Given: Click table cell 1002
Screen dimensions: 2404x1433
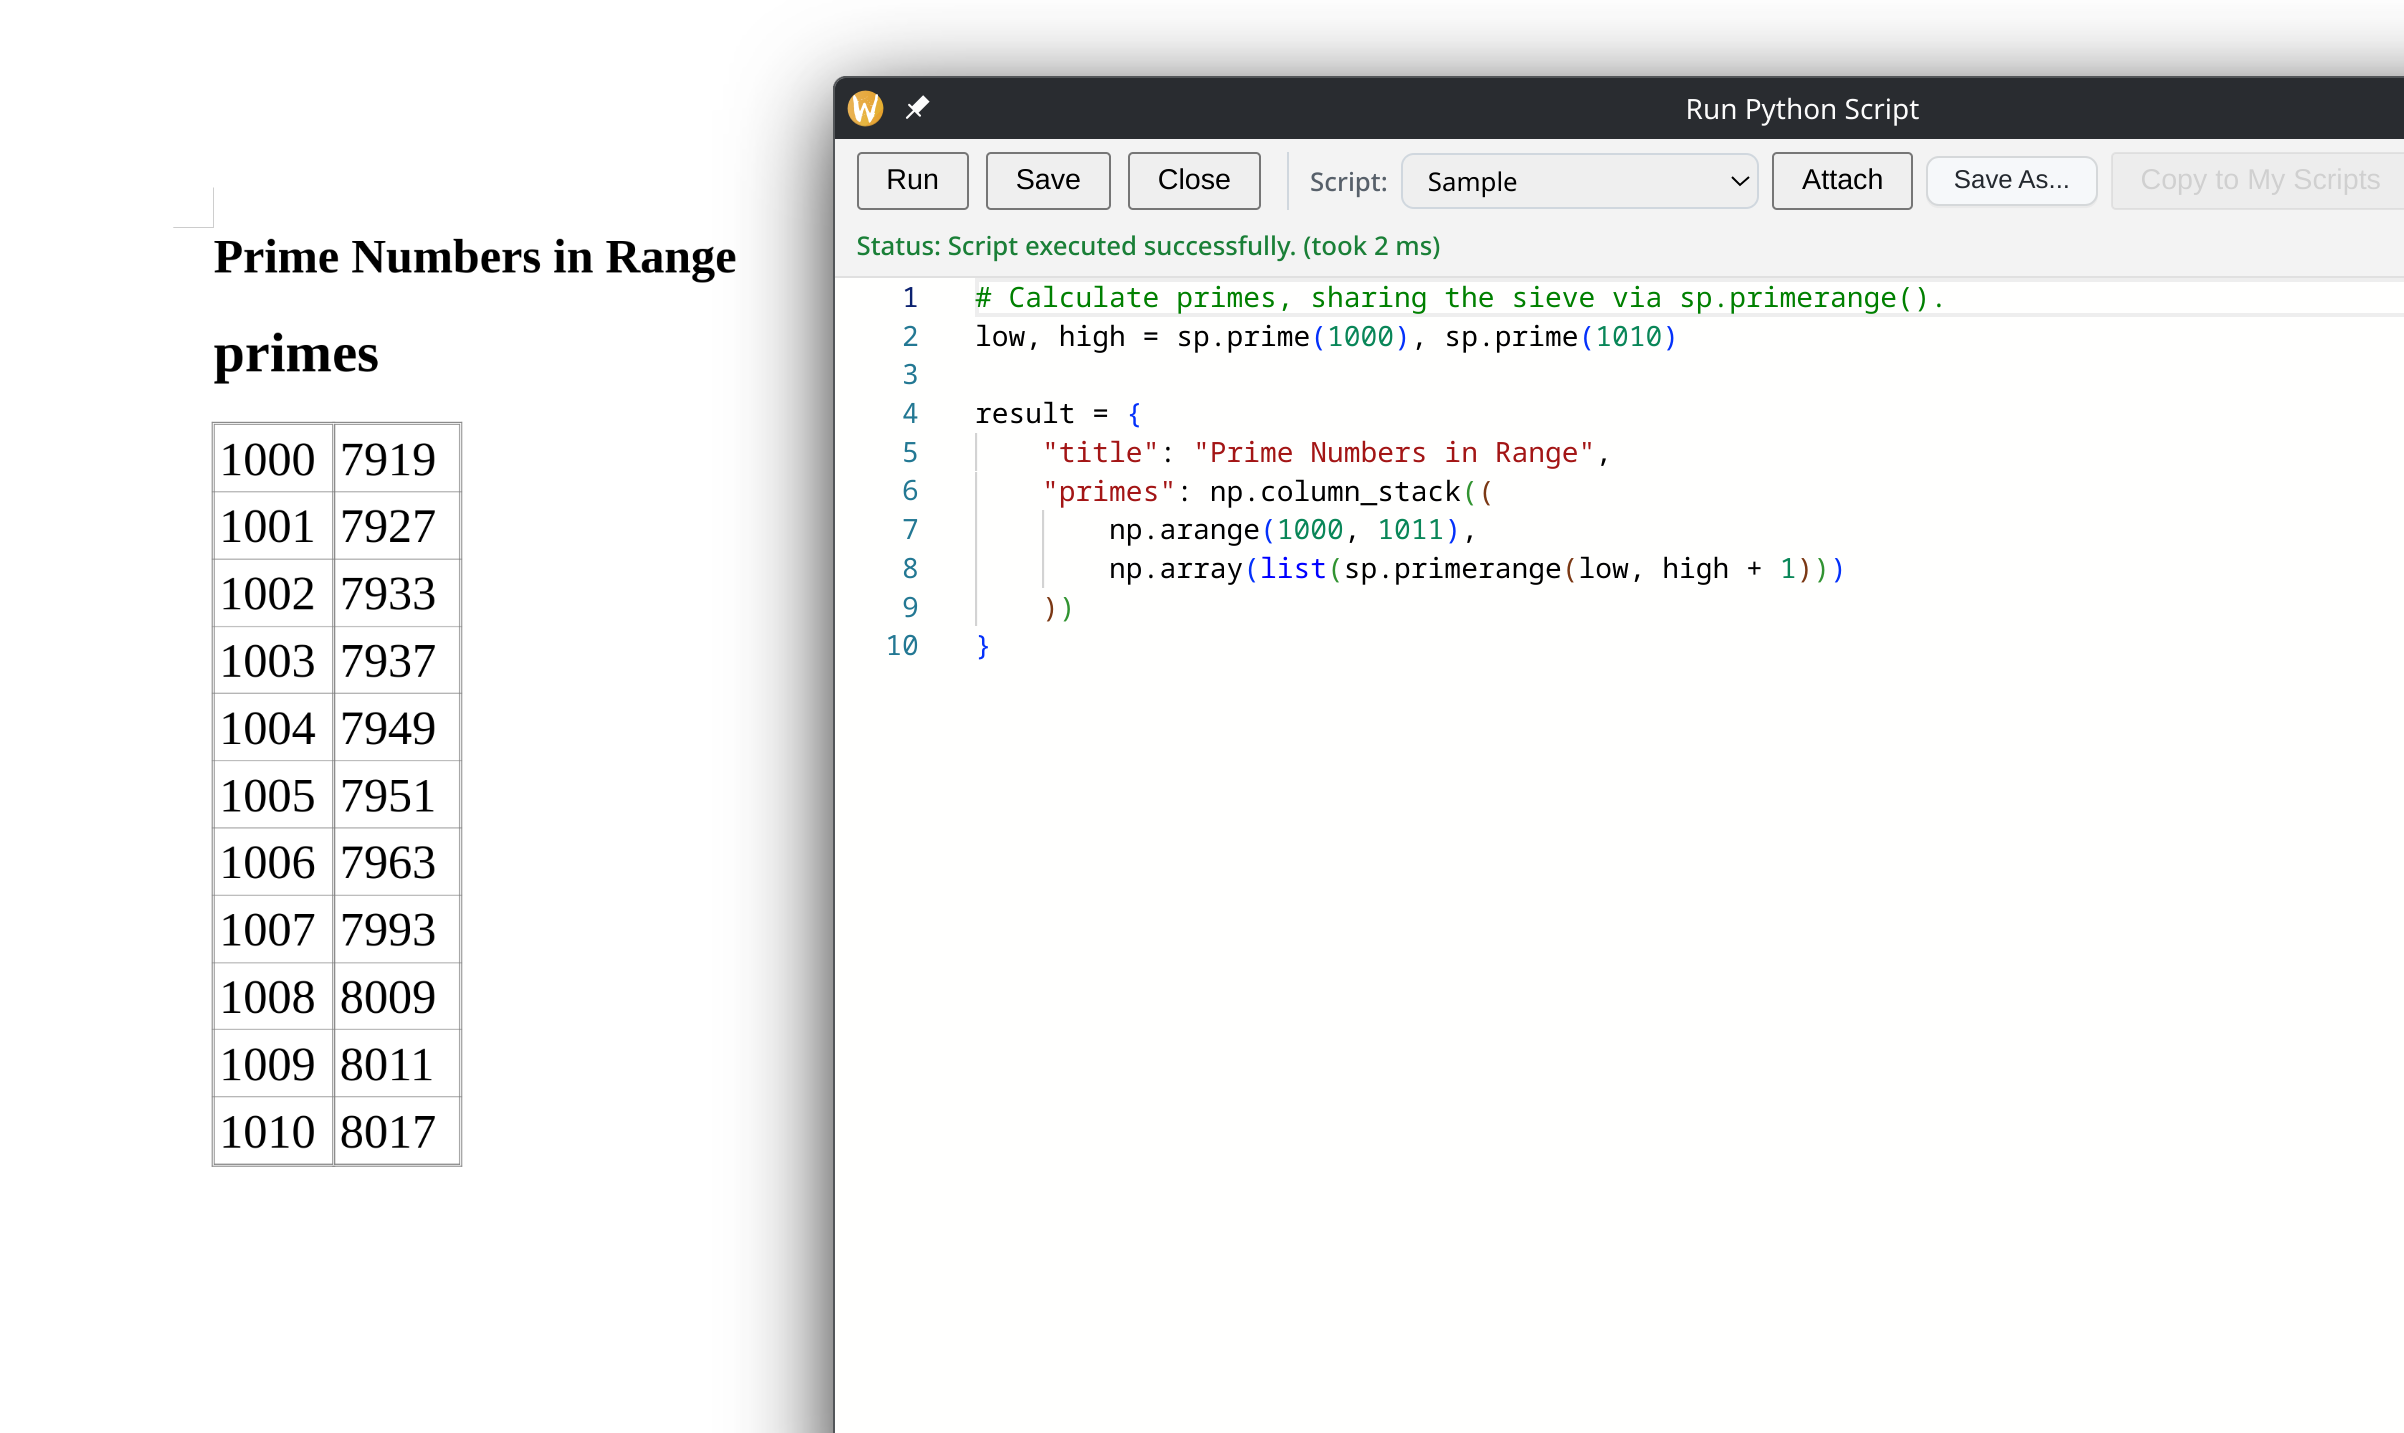Looking at the screenshot, I should [x=272, y=594].
